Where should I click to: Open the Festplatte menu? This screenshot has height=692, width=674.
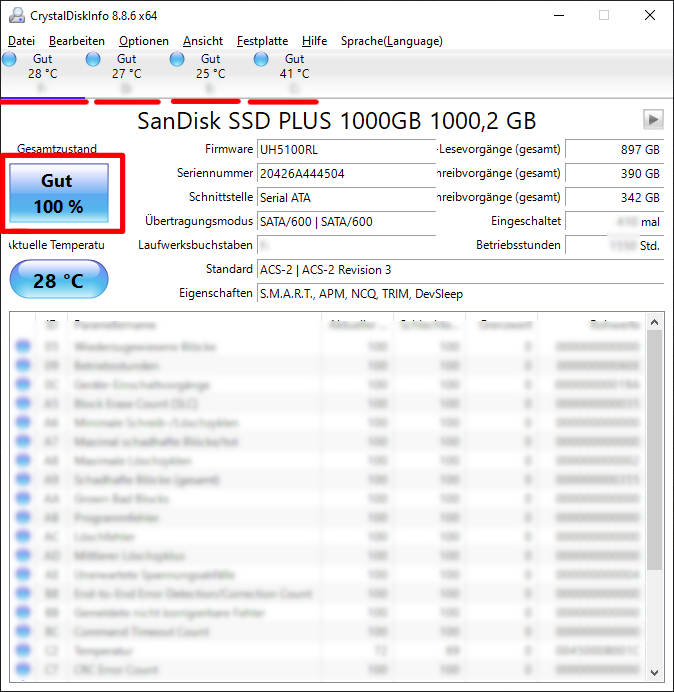pos(262,41)
